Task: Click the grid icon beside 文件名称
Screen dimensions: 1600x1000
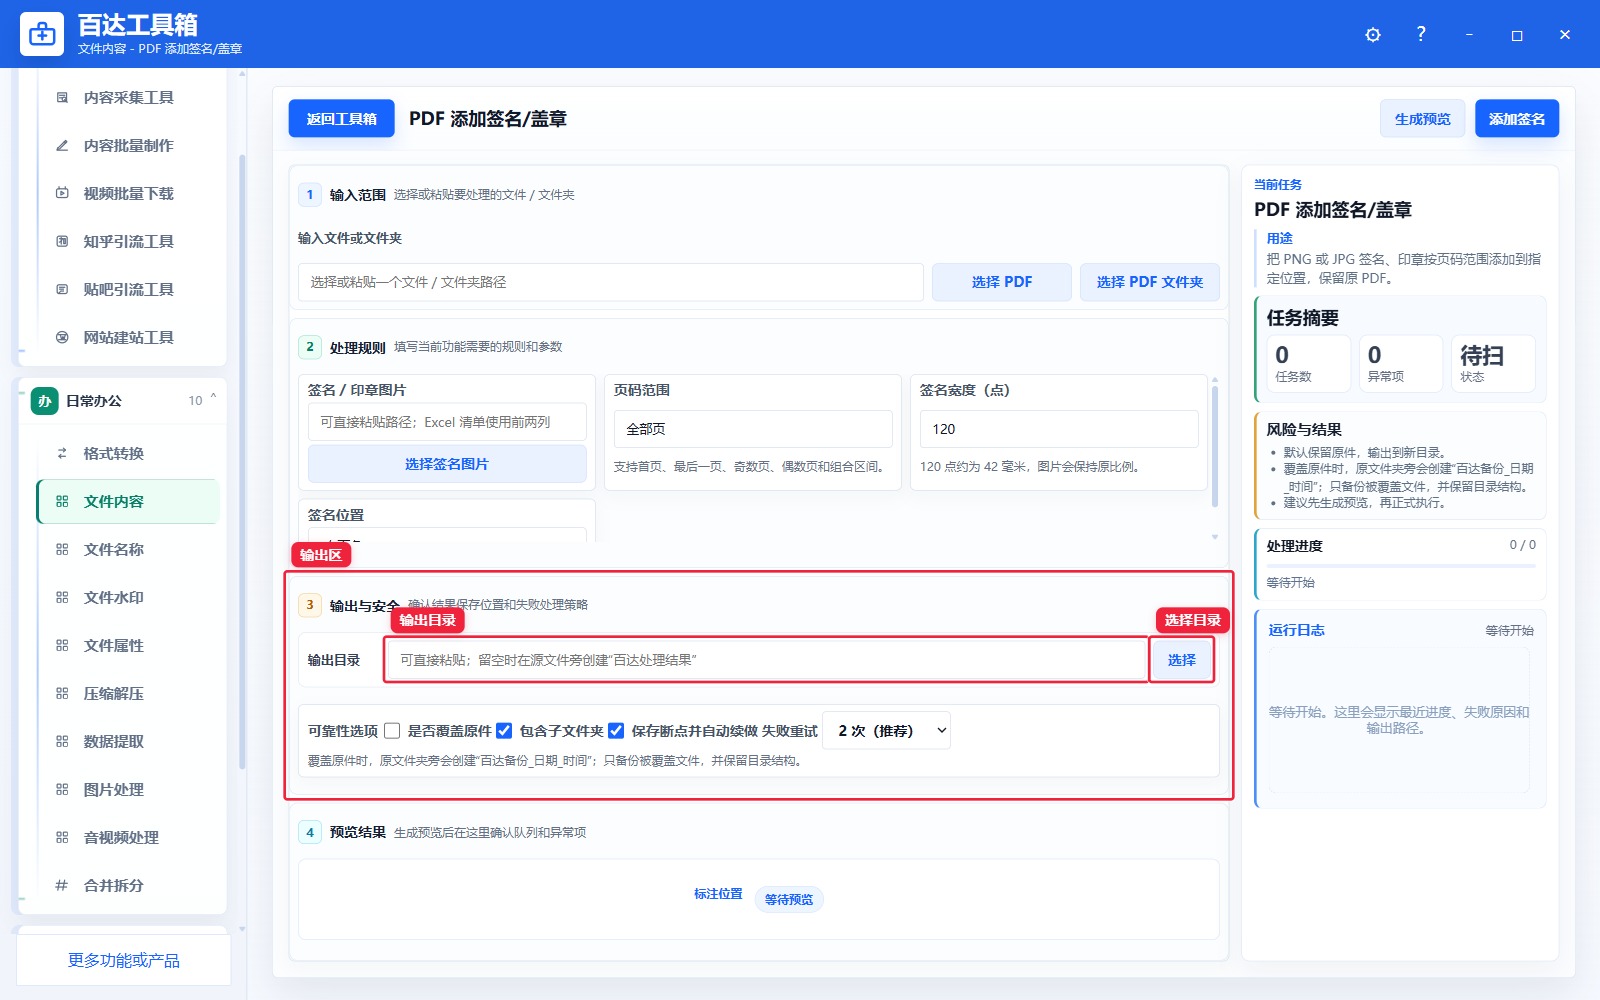Action: 62,549
